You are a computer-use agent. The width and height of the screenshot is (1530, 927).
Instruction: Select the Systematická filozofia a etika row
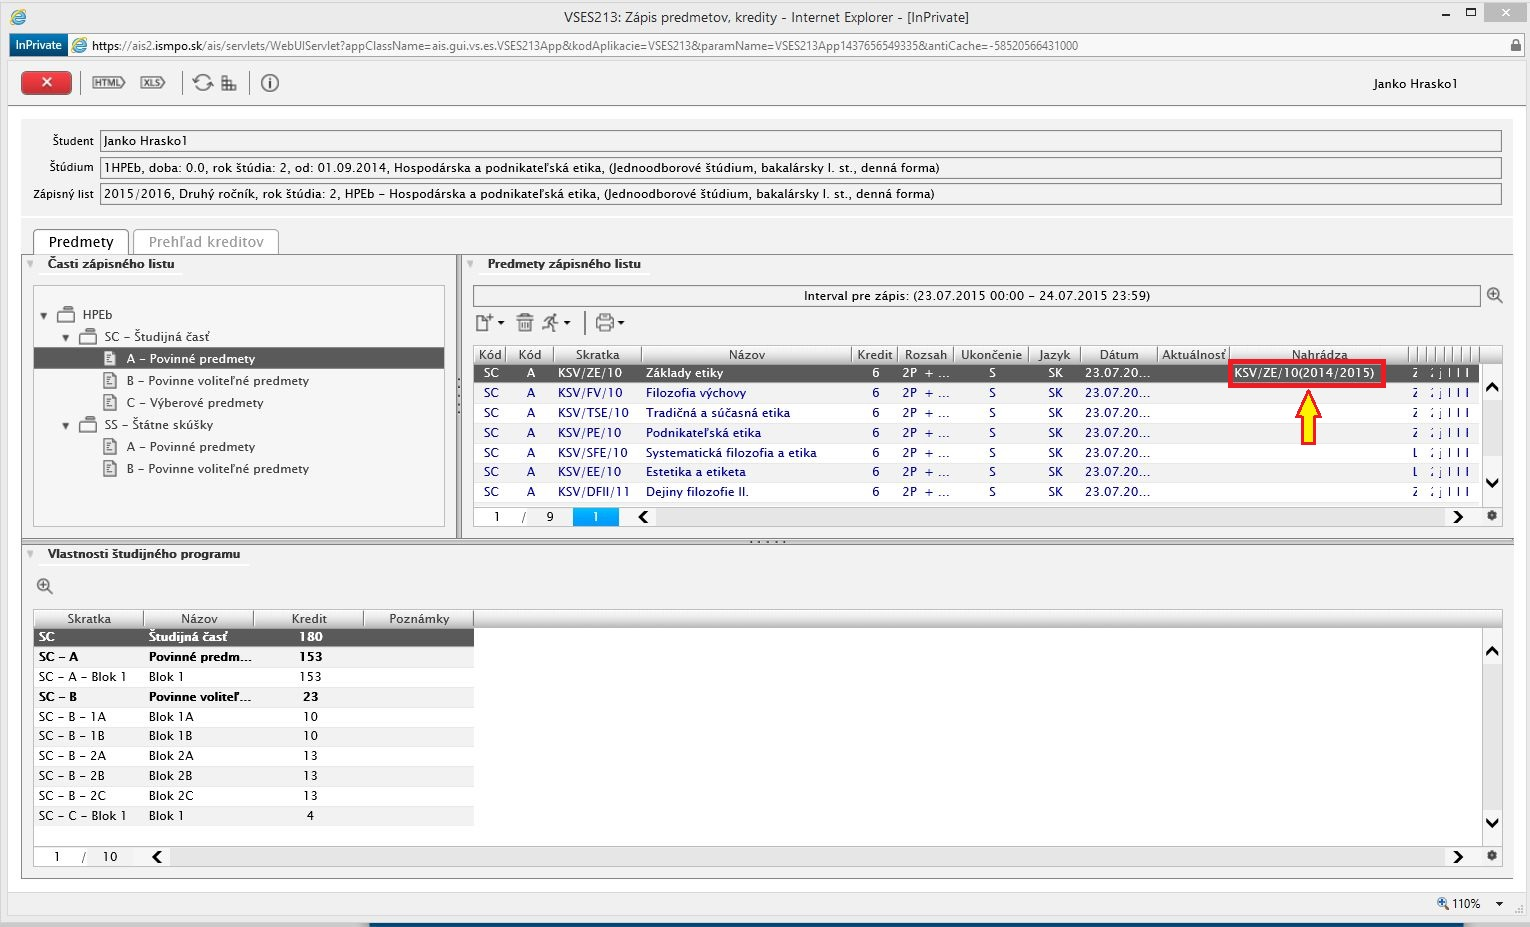tap(976, 453)
